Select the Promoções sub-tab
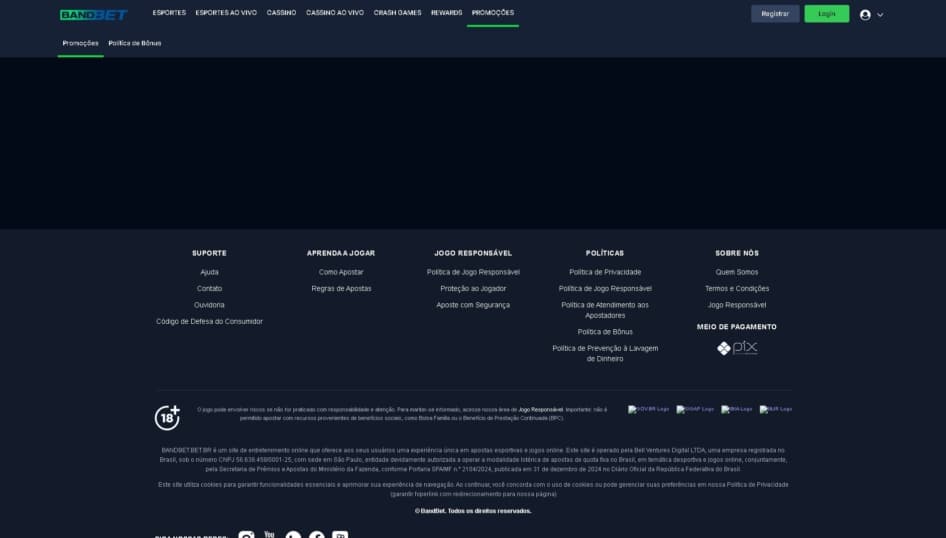This screenshot has width=946, height=538. click(x=80, y=43)
